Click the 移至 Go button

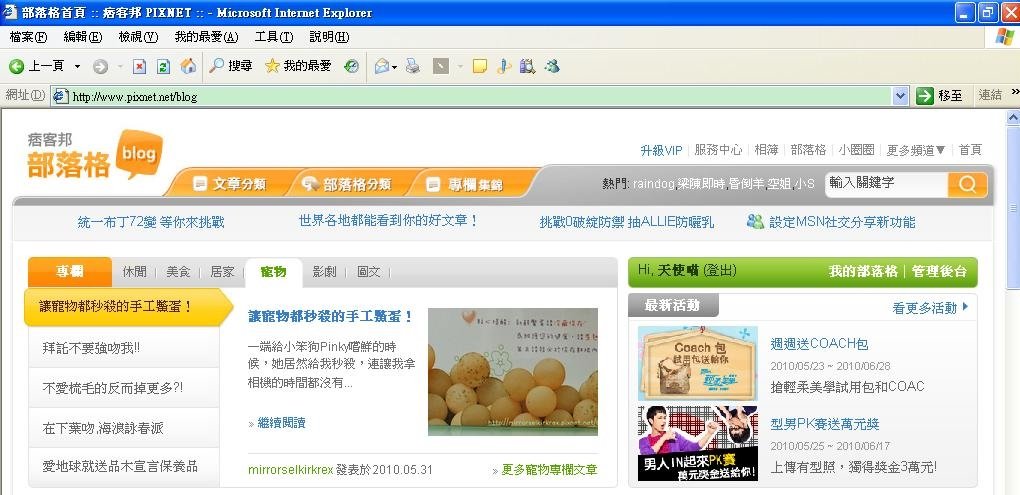click(x=939, y=96)
